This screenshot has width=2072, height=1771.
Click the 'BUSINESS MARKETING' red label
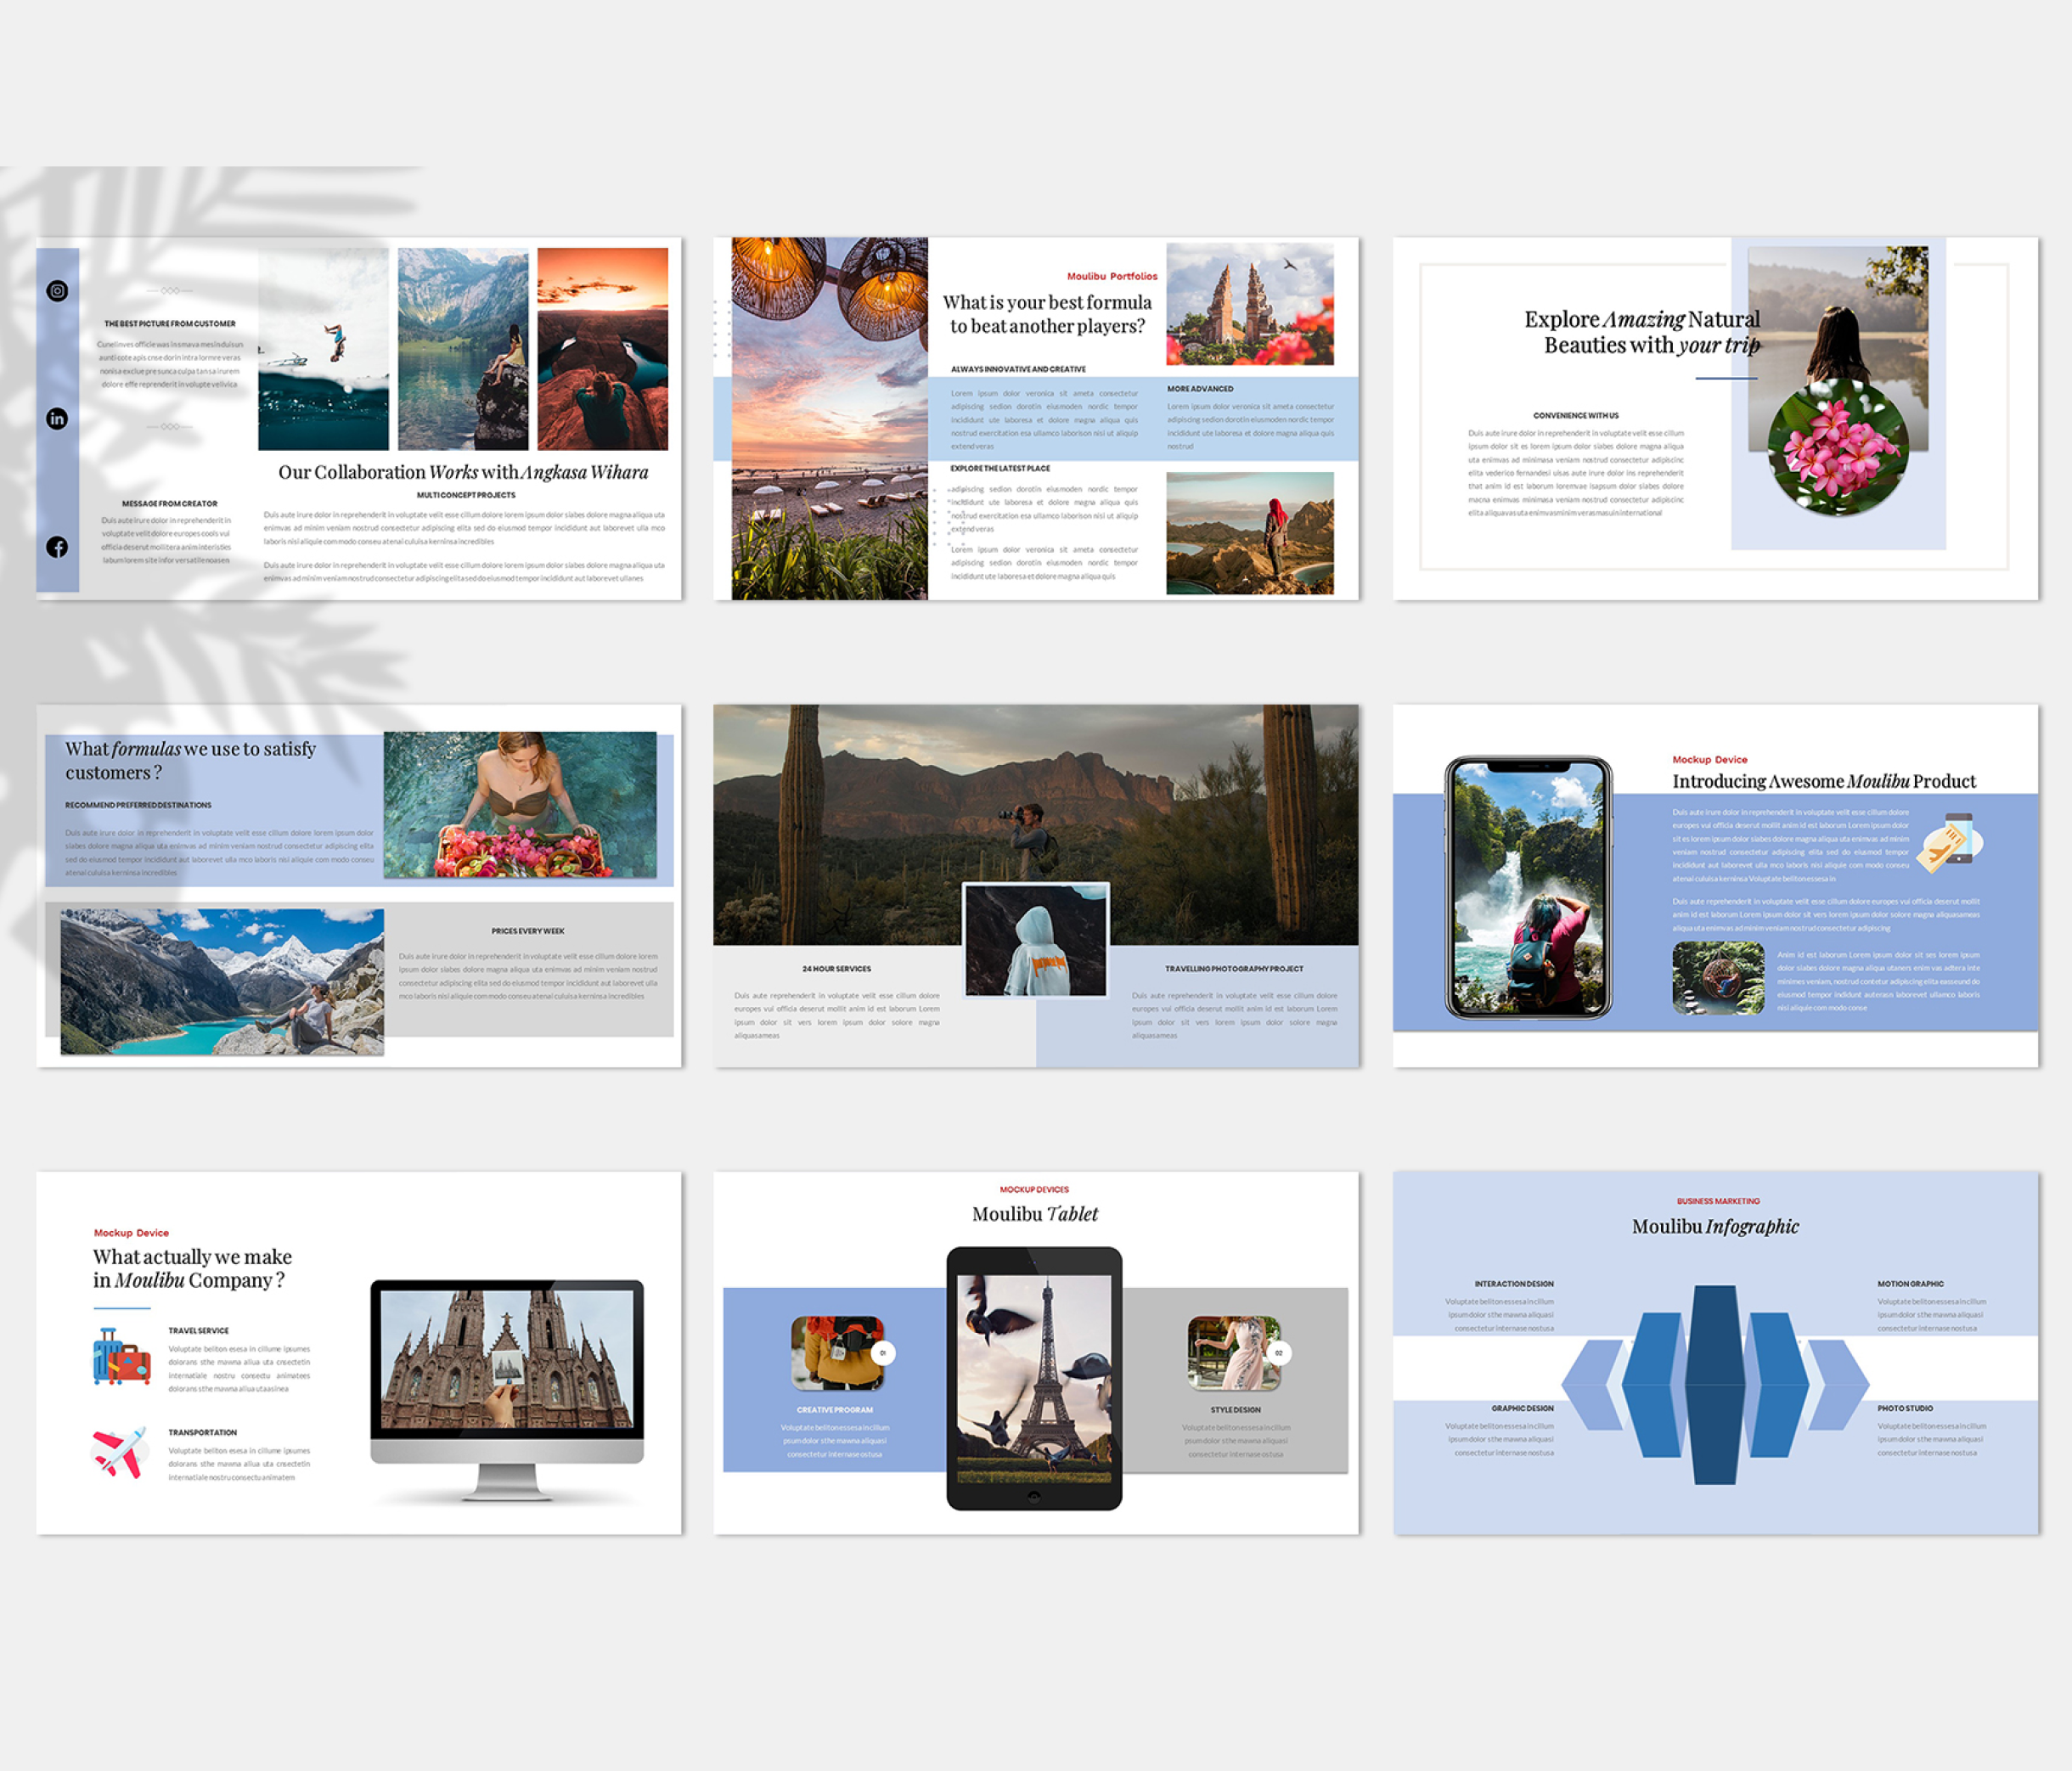(x=1718, y=1201)
